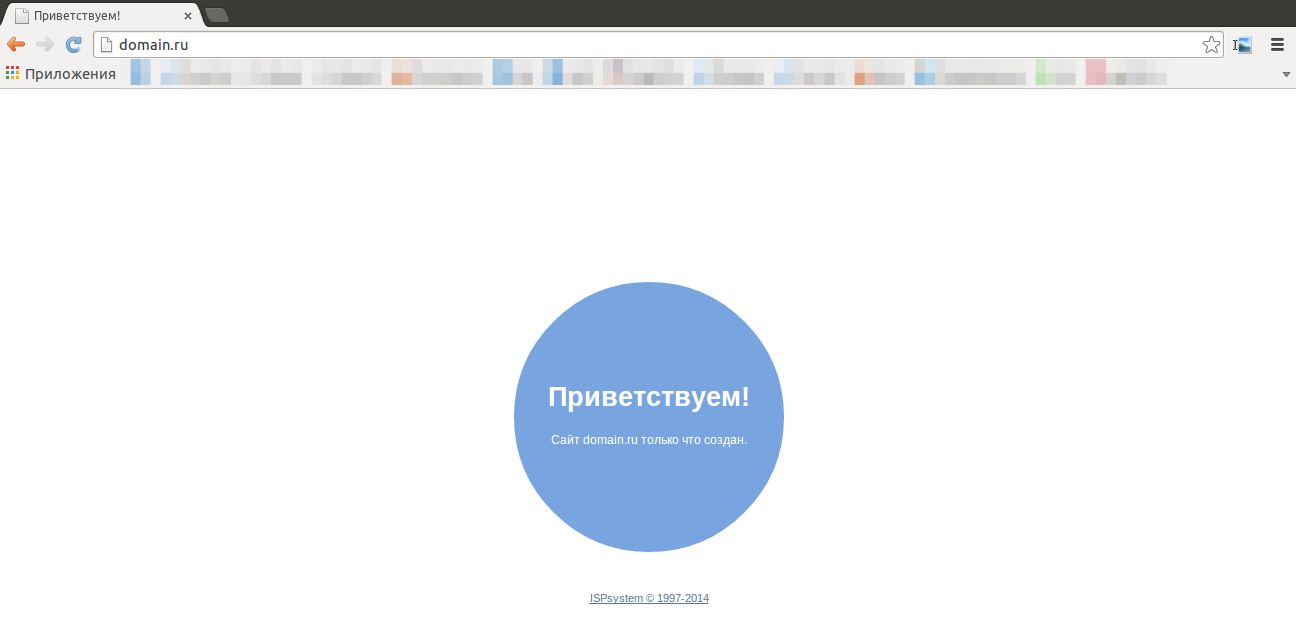Open the Chrome hamburger menu
1296x618 pixels.
[1277, 44]
